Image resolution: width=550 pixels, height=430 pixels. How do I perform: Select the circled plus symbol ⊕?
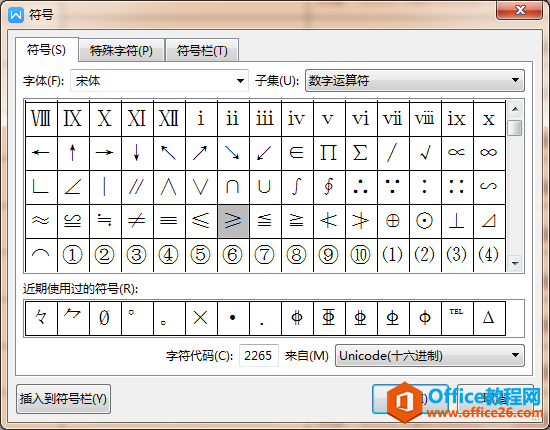click(x=393, y=221)
